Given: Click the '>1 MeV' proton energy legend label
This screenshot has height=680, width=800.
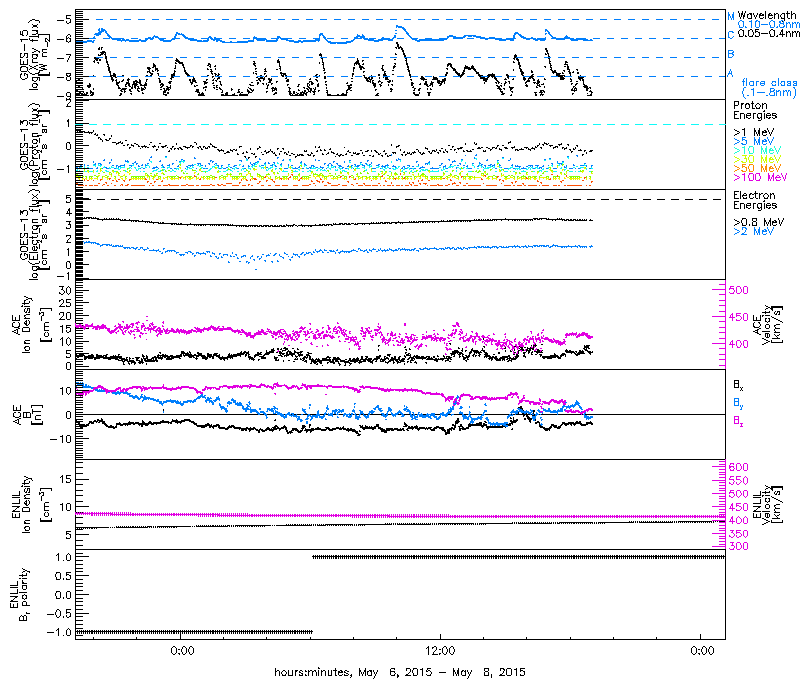Looking at the screenshot, I should (754, 132).
